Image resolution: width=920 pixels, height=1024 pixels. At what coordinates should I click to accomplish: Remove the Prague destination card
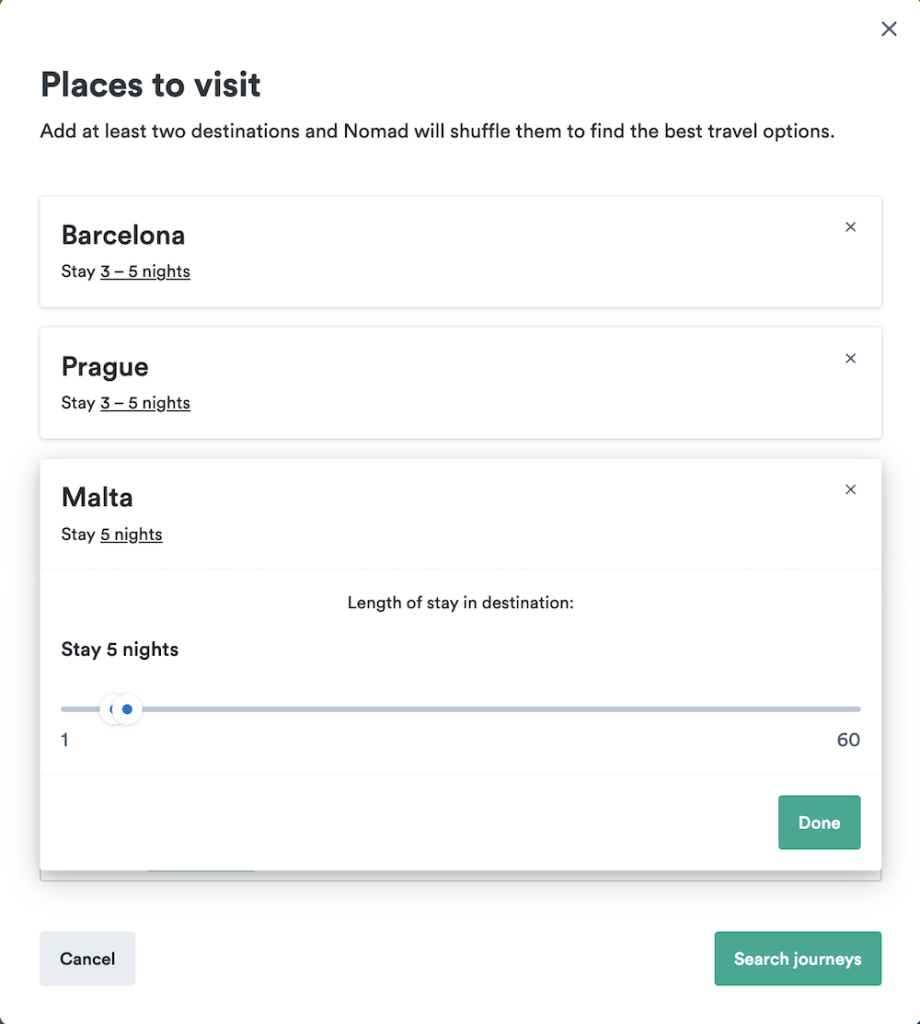[x=851, y=358]
